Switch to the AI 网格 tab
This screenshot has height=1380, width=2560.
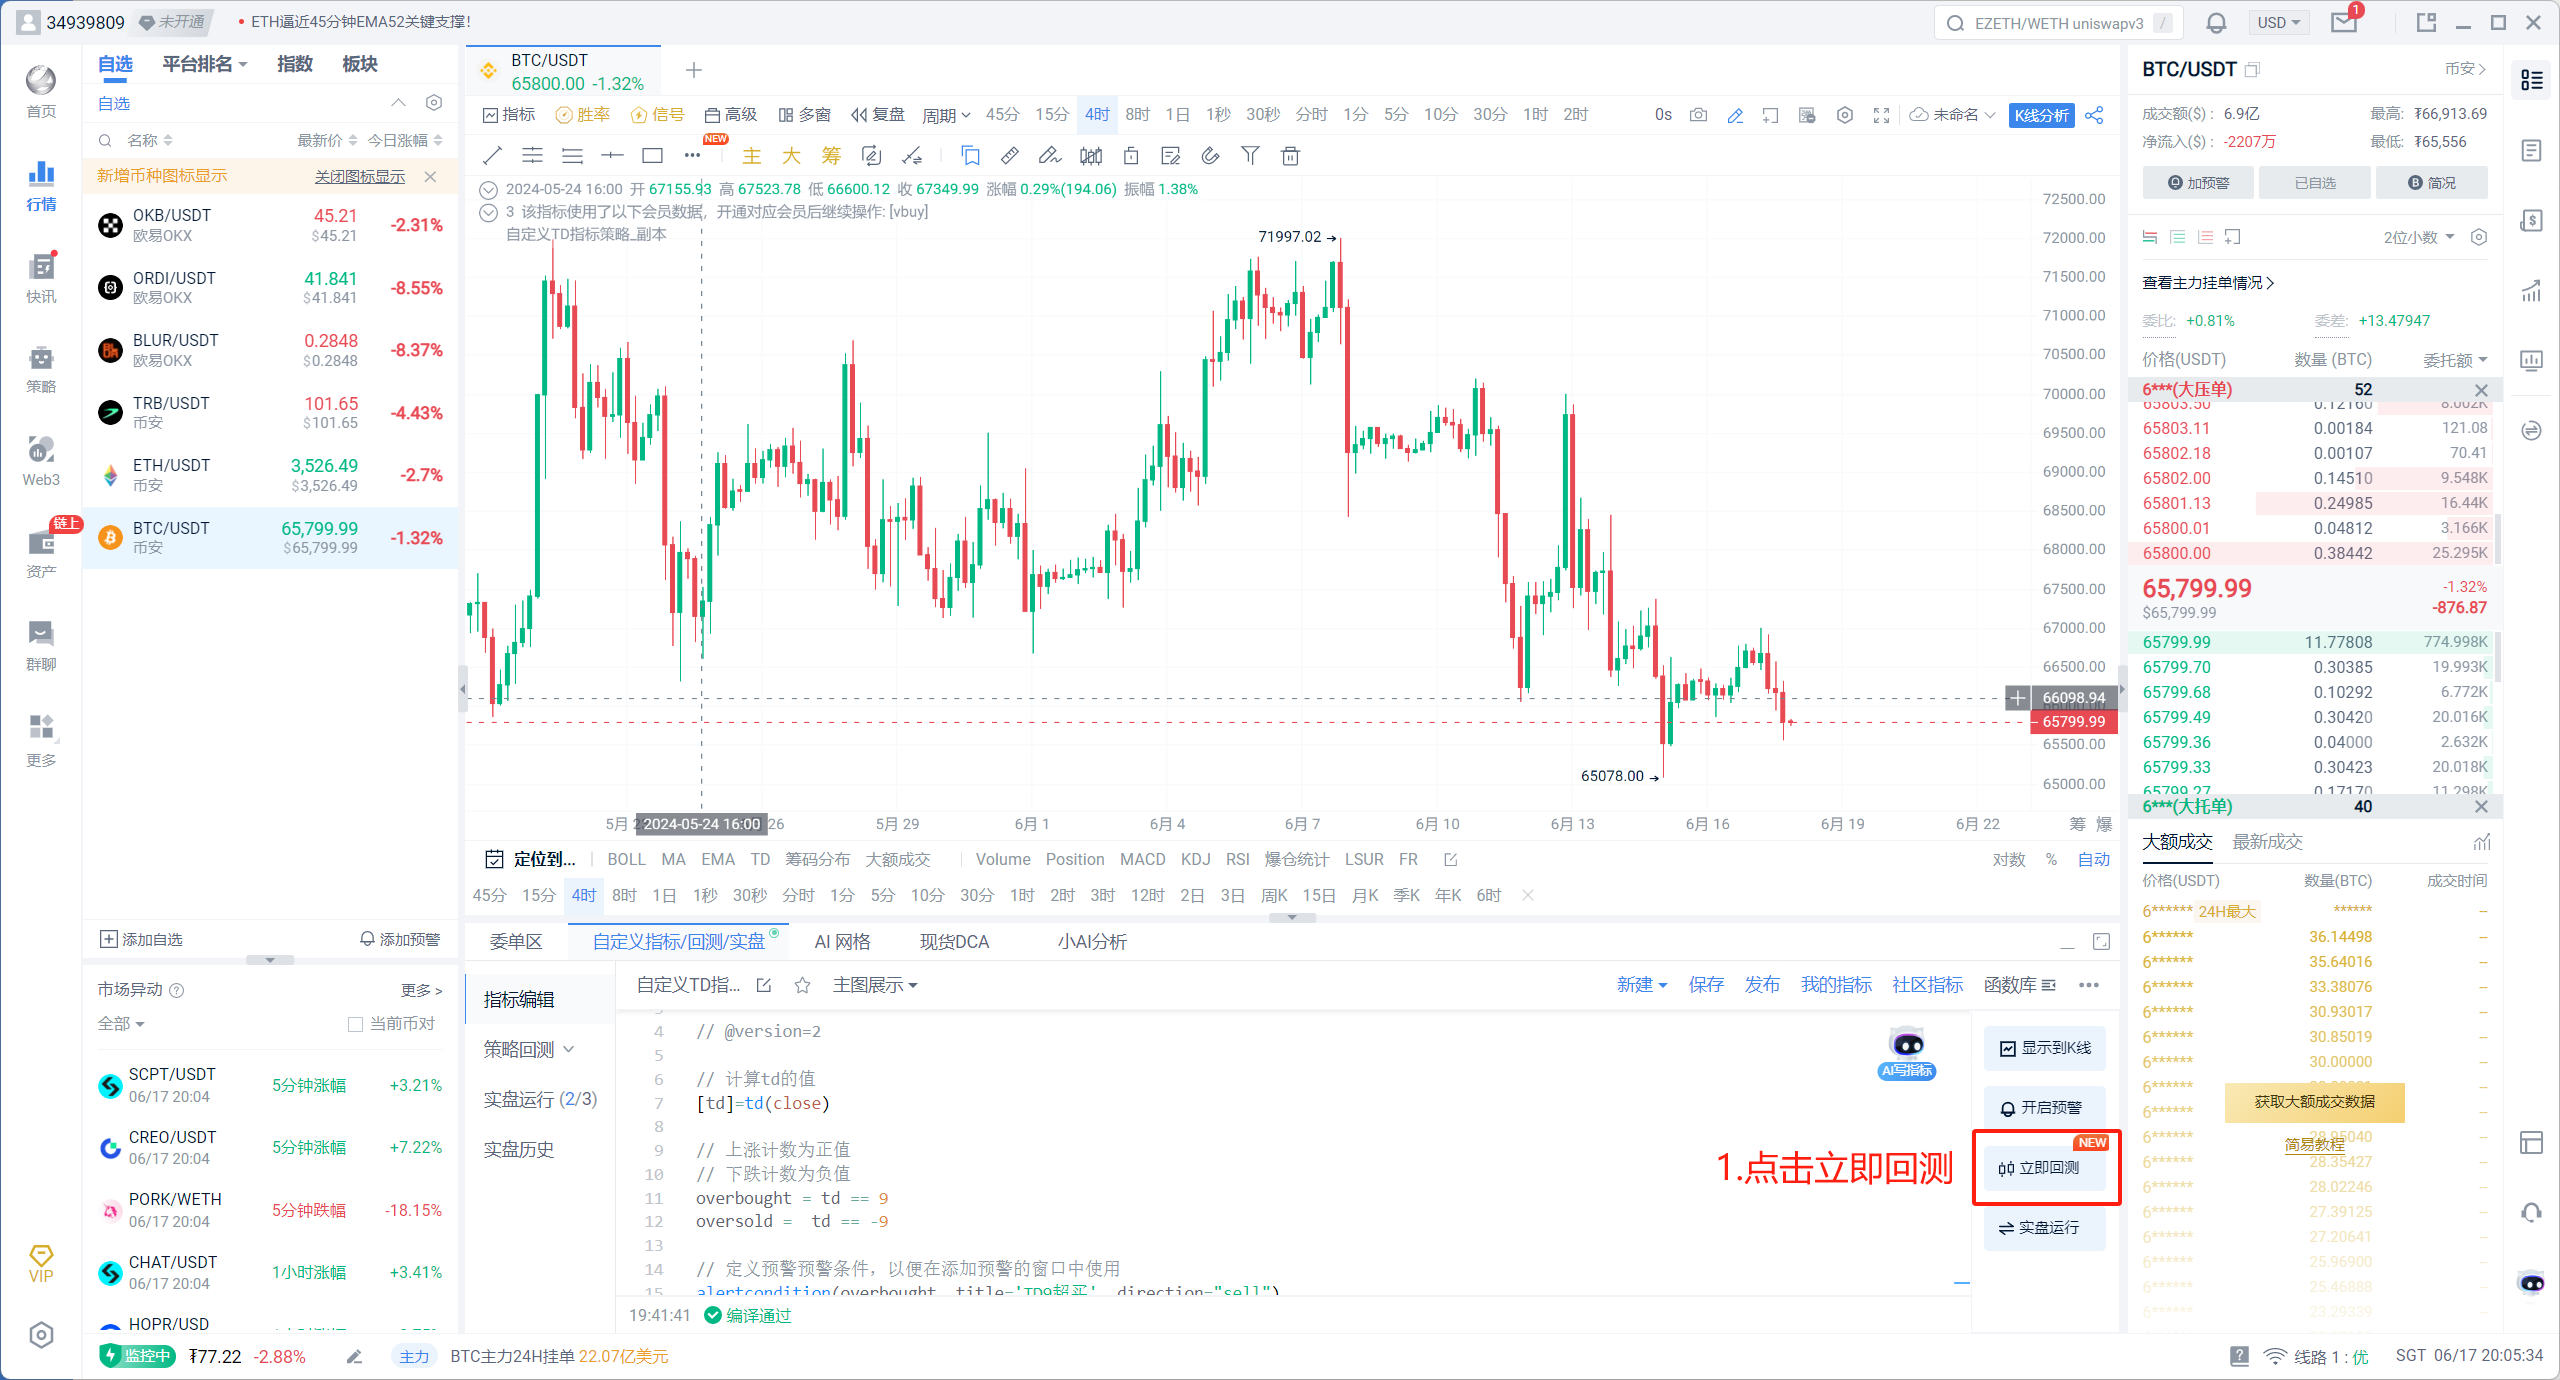842,941
